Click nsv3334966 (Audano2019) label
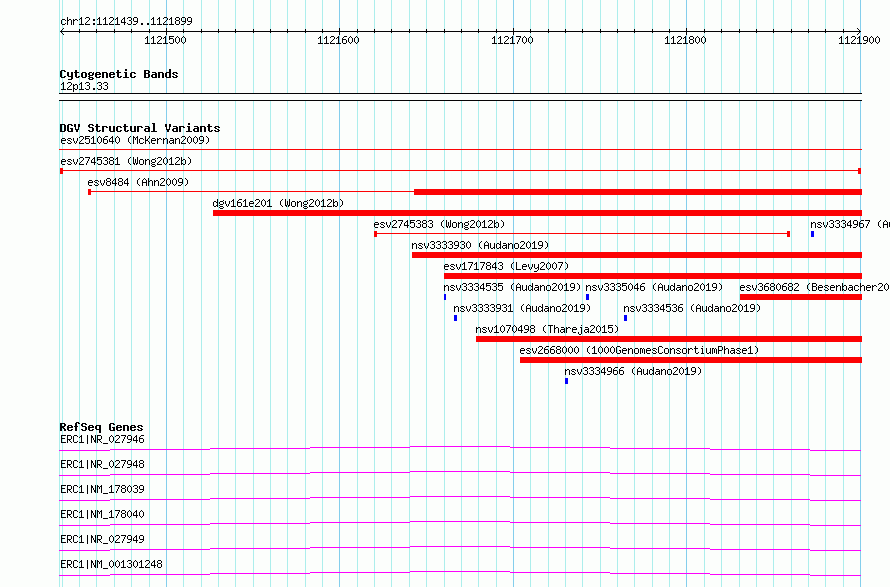The image size is (890, 587). click(633, 371)
